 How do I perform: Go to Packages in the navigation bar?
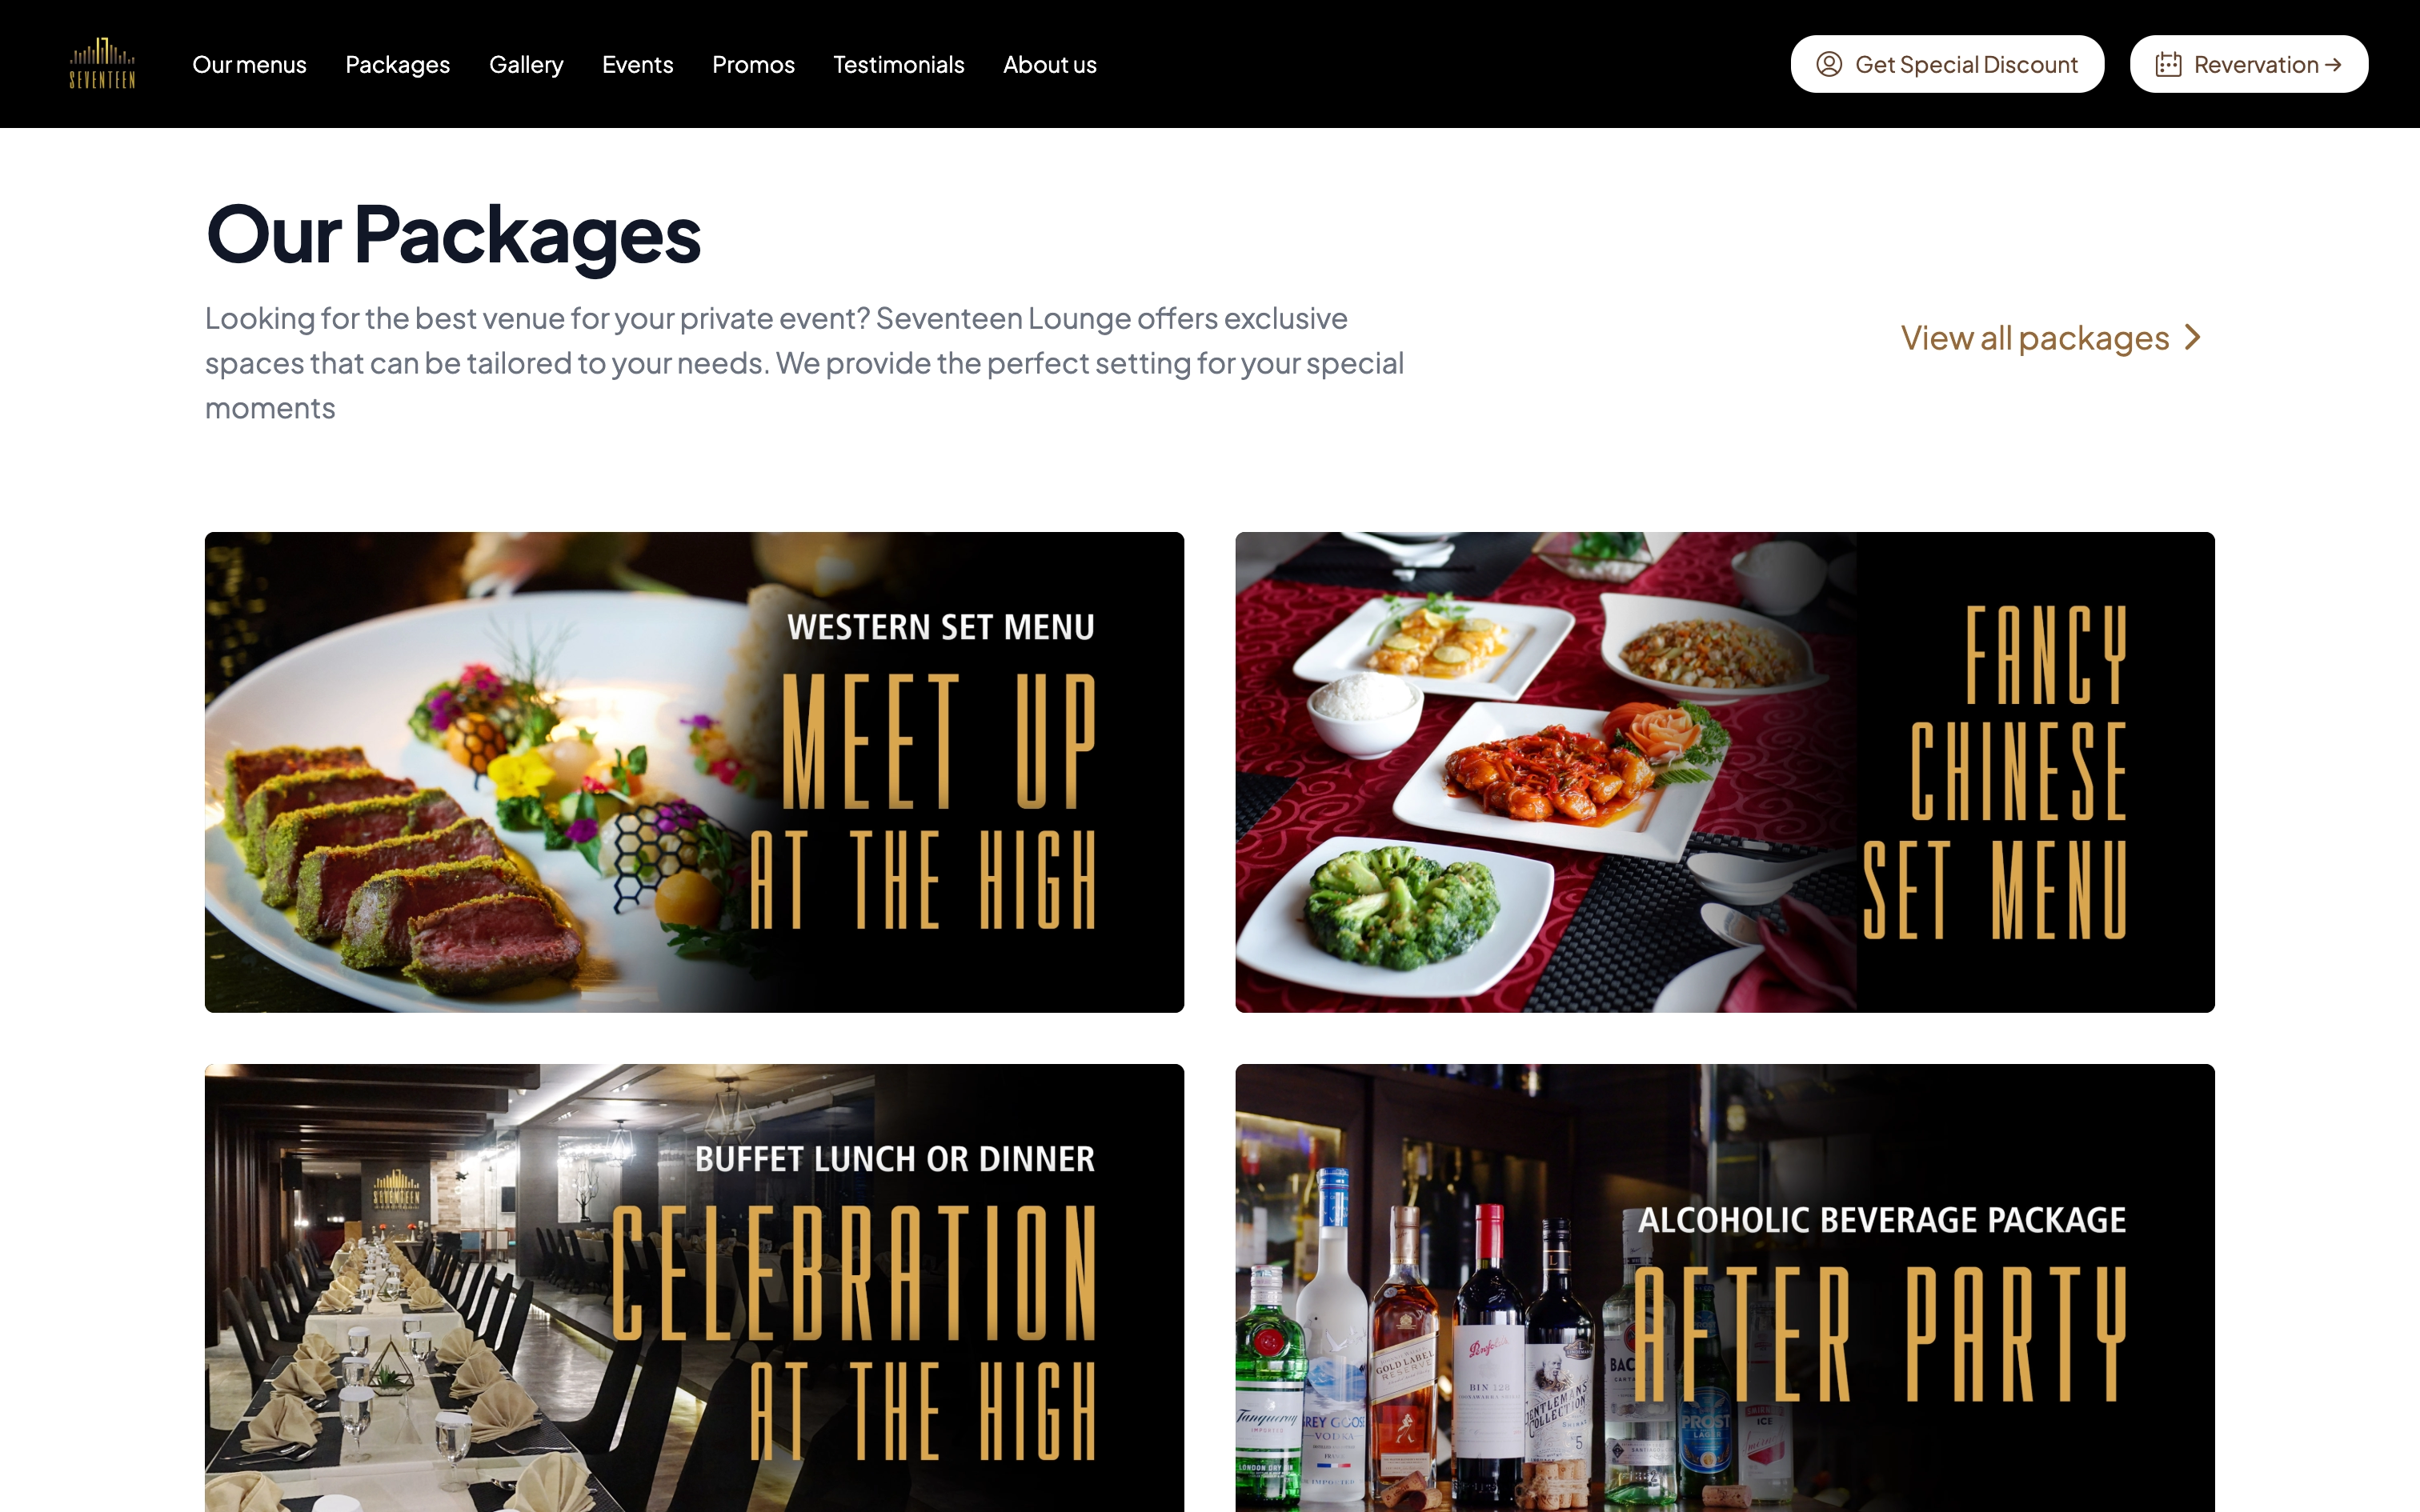(x=398, y=64)
